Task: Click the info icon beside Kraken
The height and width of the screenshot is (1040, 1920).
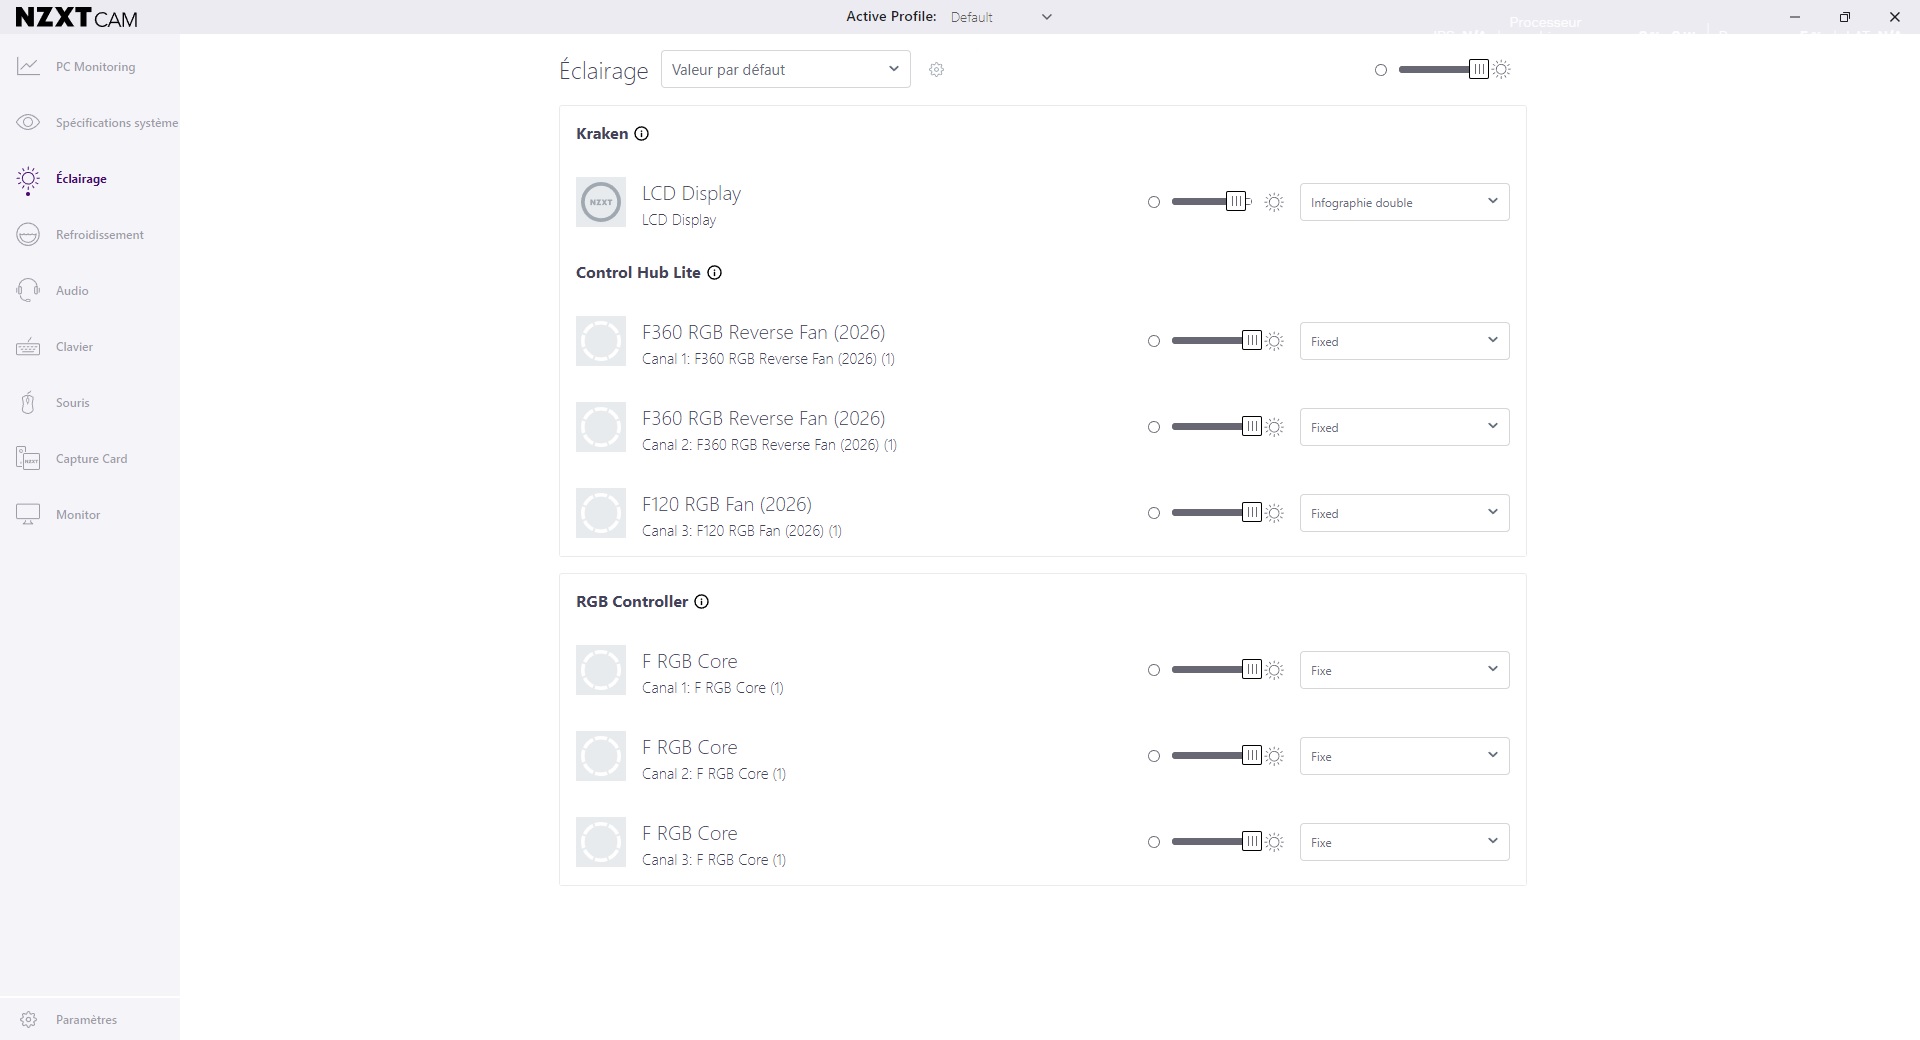Action: [642, 134]
